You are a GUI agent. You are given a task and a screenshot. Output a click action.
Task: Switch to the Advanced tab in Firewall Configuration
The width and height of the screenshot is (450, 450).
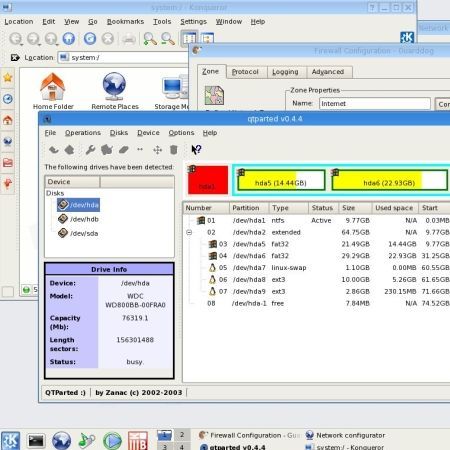tap(328, 72)
